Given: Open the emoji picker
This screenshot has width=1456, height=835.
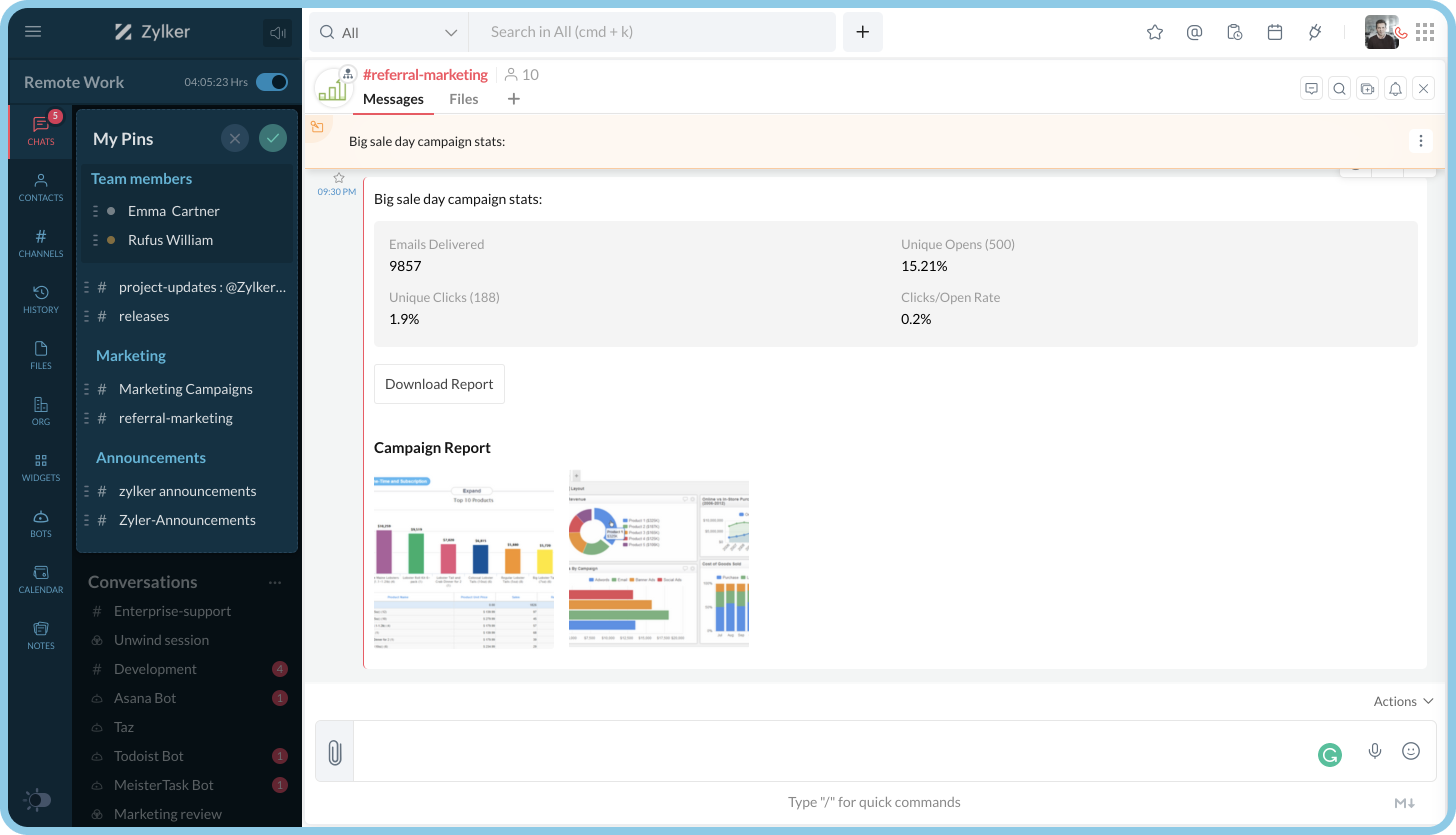Looking at the screenshot, I should coord(1411,751).
